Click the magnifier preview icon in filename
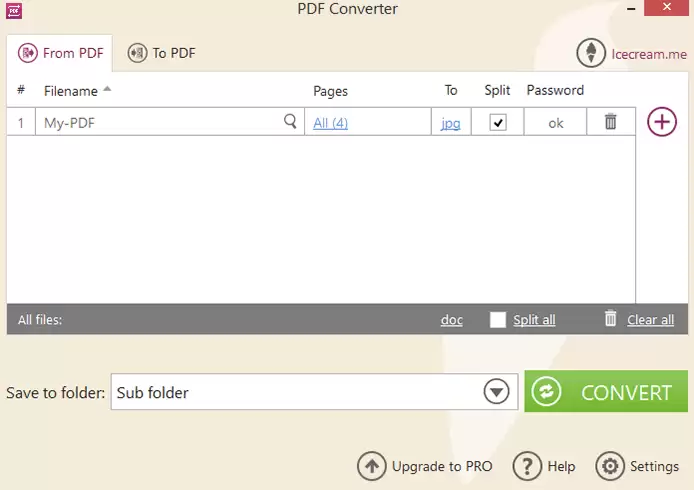Screen dimensions: 694x490 click(290, 122)
